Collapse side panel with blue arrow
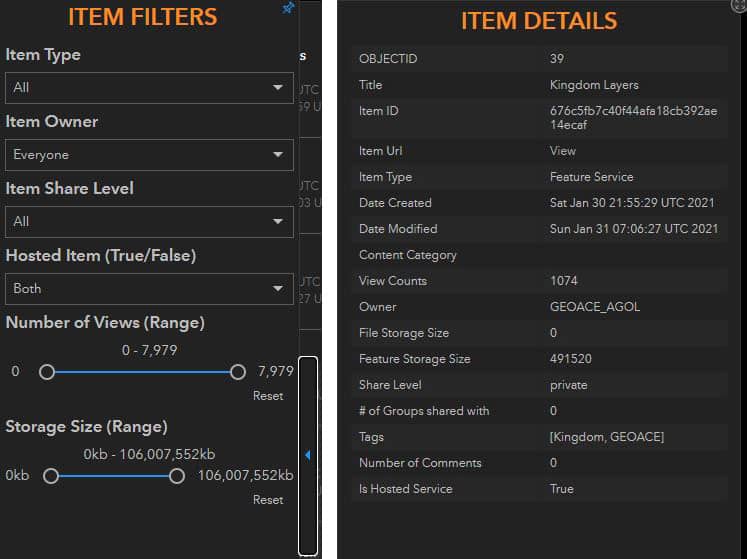This screenshot has height=559, width=747. click(x=308, y=455)
